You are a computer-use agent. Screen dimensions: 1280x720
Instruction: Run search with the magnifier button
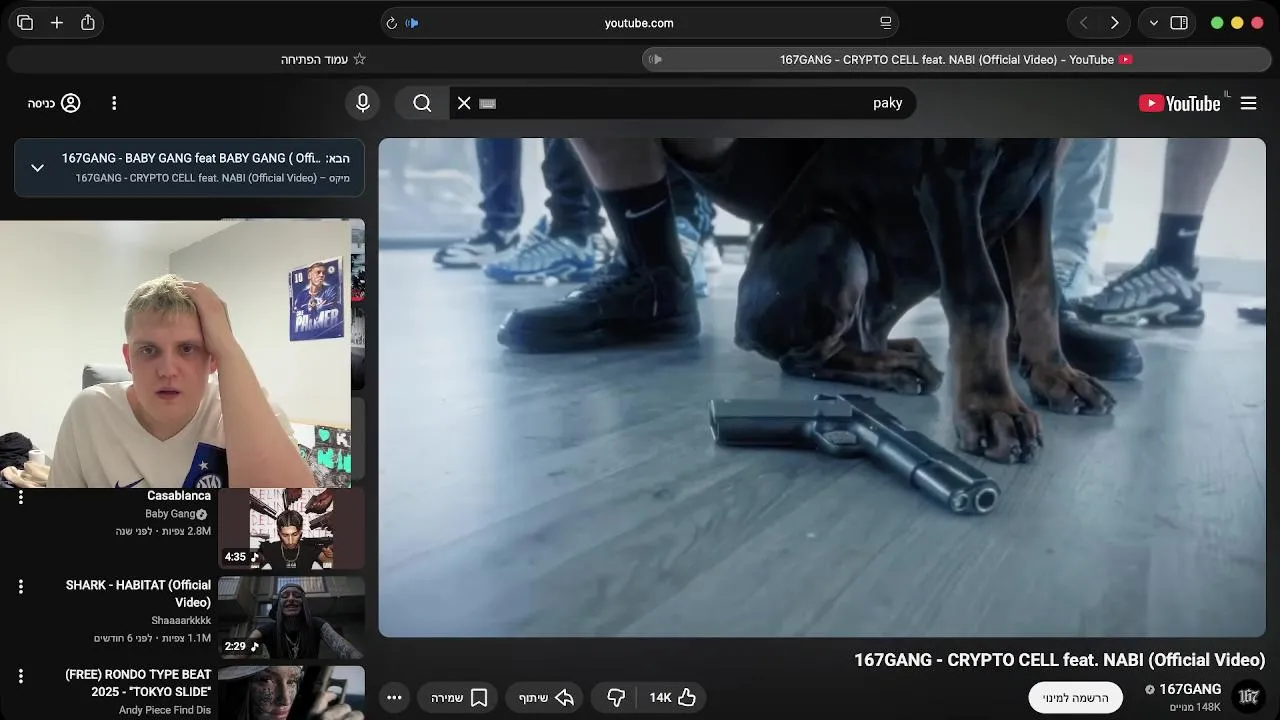coord(422,103)
